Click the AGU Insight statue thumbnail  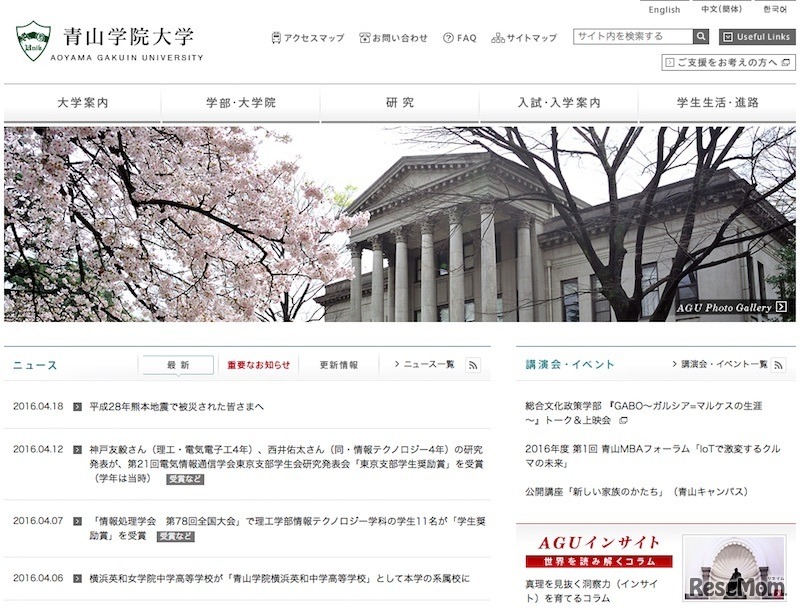coord(734,568)
